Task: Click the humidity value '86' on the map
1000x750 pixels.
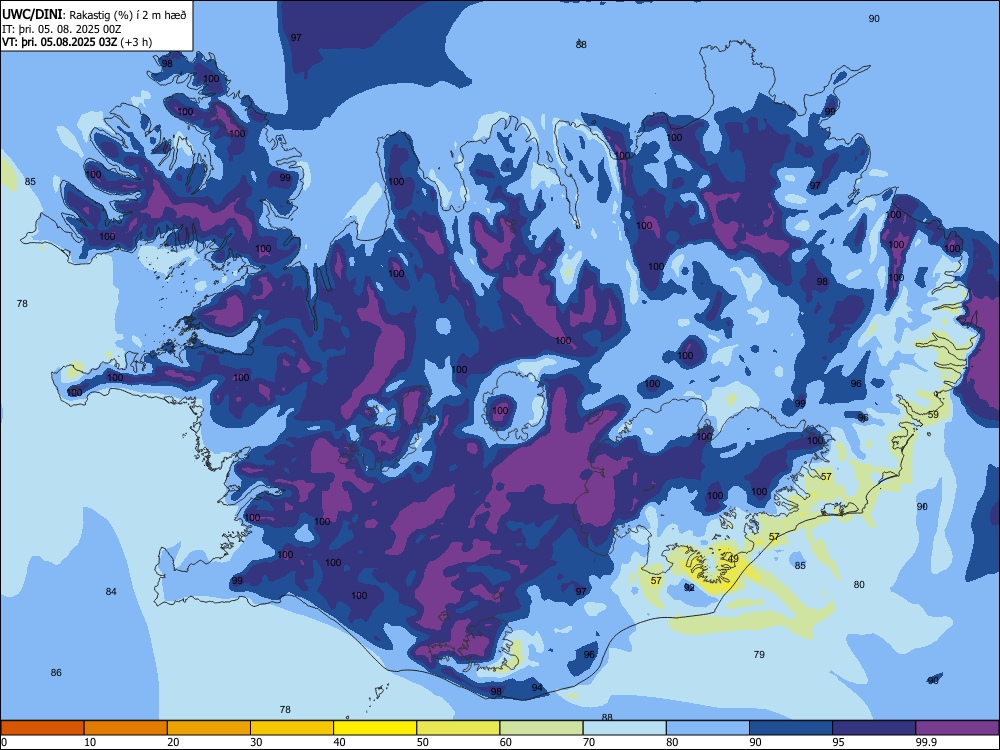Action: 56,673
